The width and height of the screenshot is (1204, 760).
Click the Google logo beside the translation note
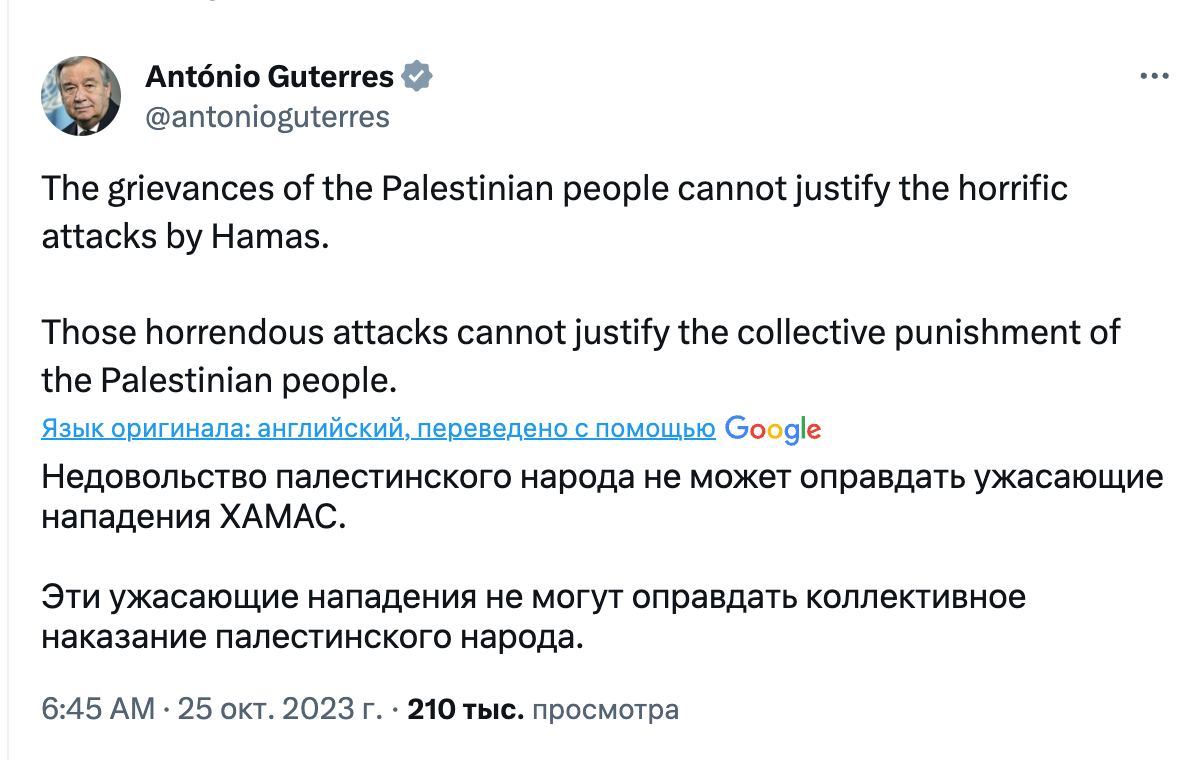[x=772, y=429]
